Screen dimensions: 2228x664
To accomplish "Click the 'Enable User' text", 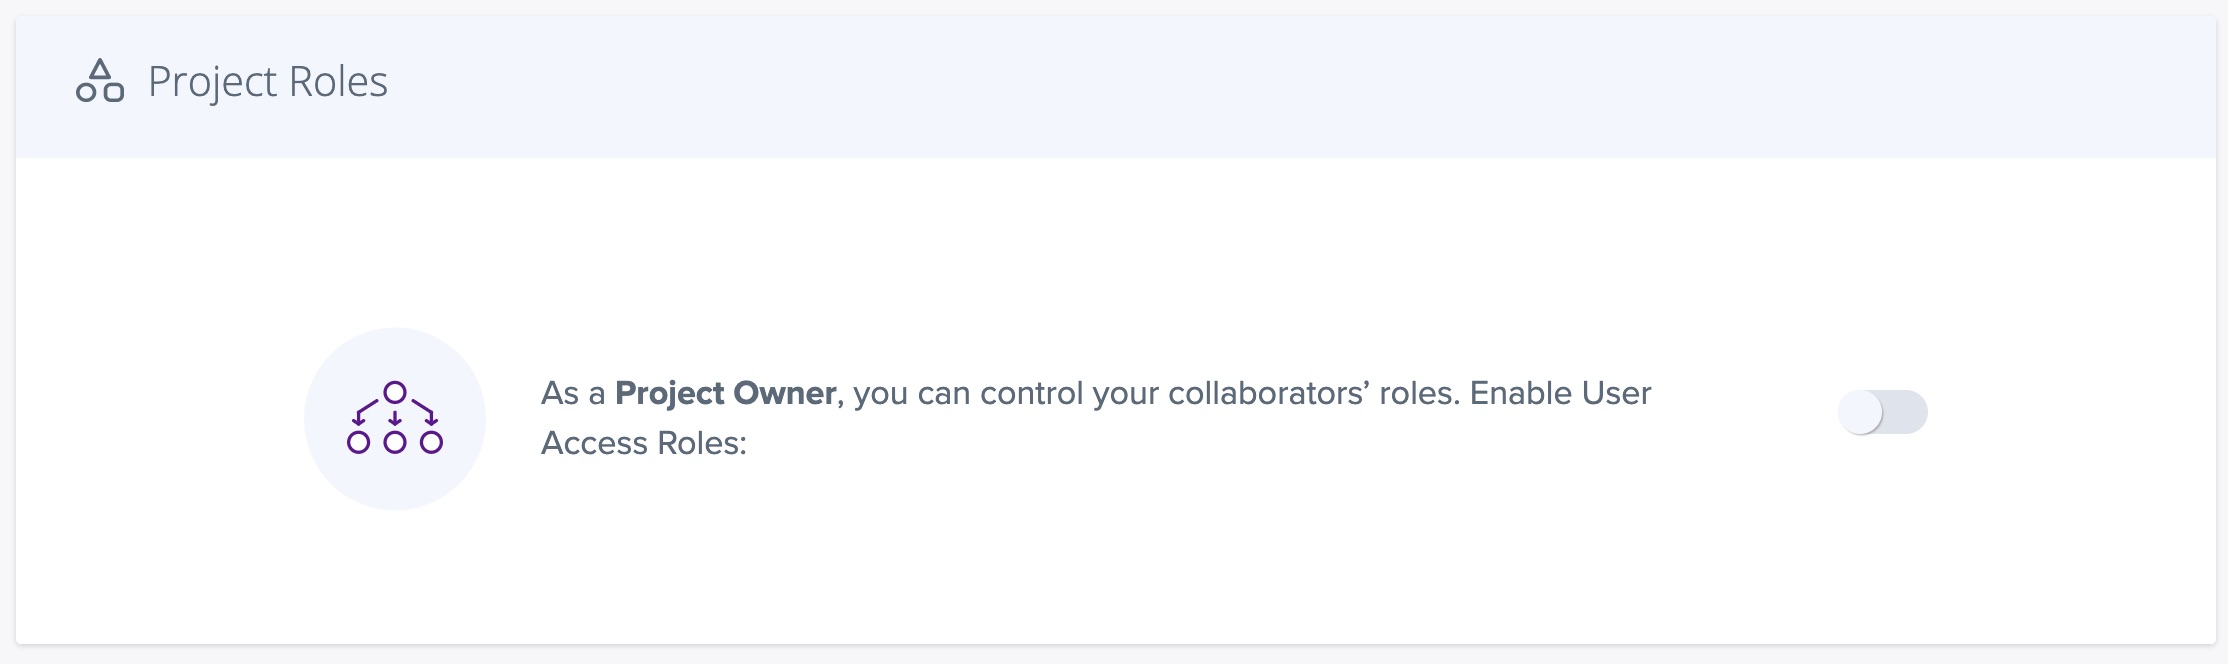I will pyautogui.click(x=1560, y=393).
